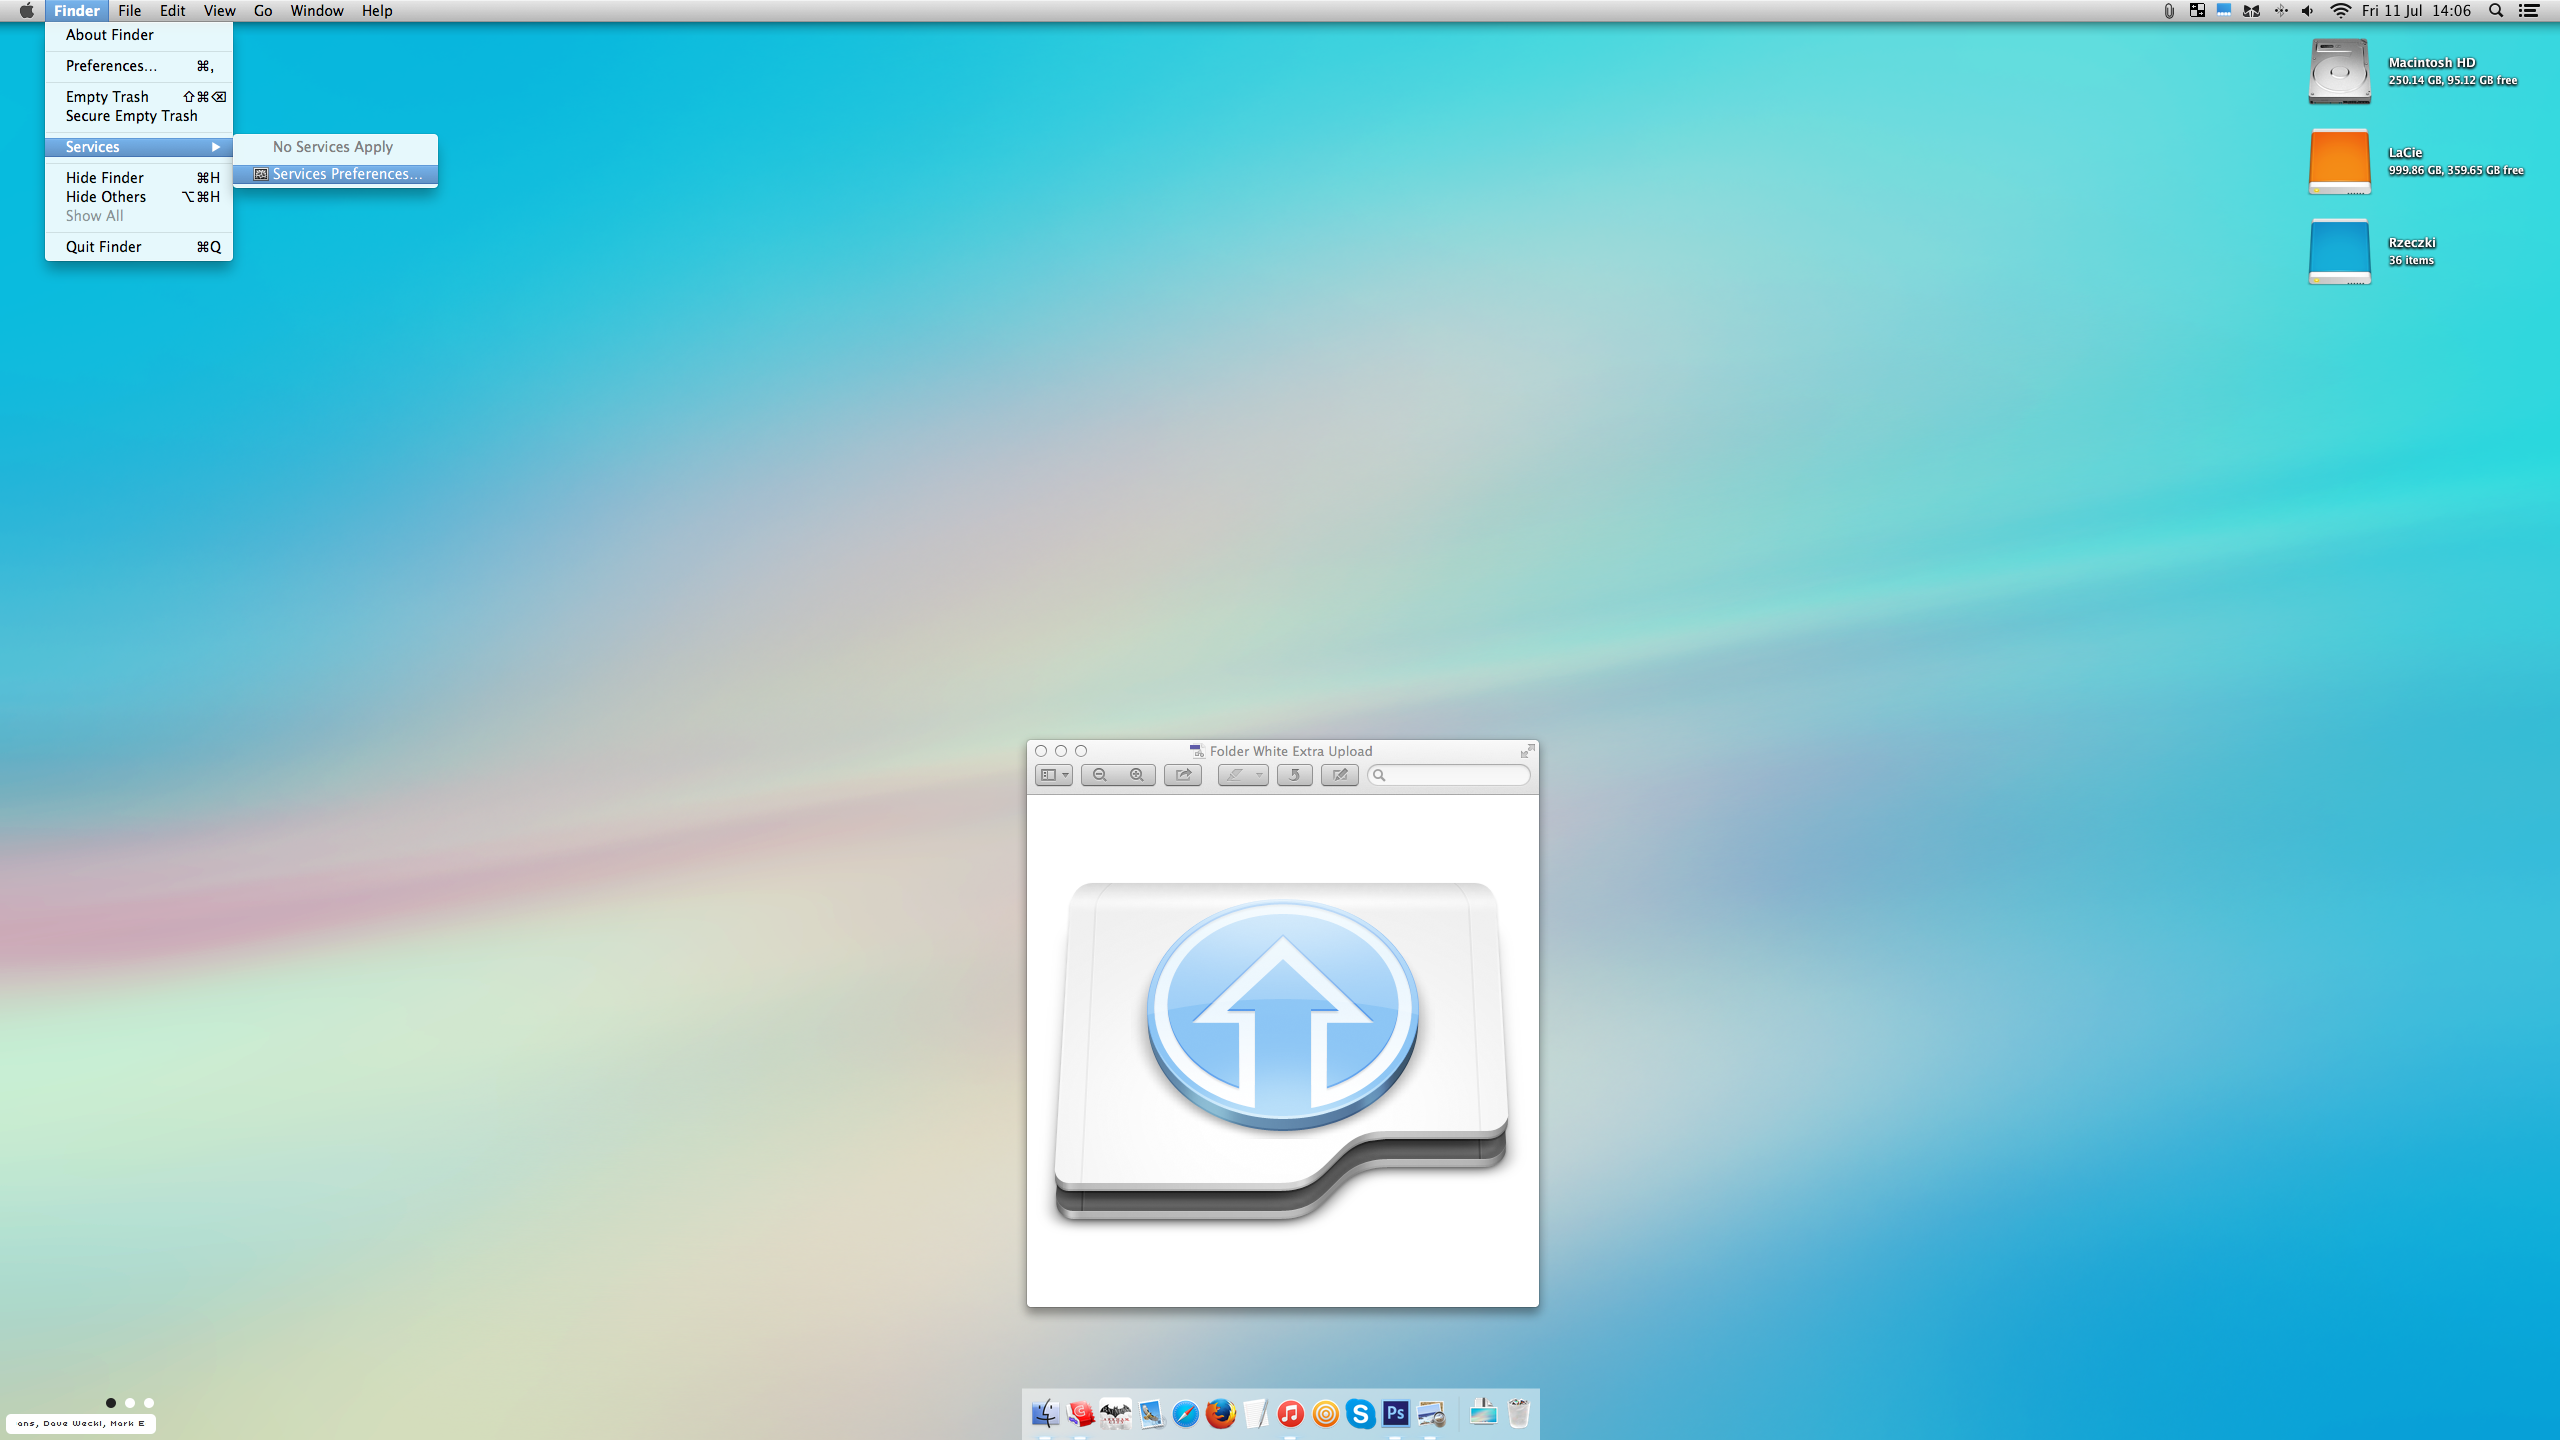The height and width of the screenshot is (1440, 2560).
Task: Click the Zoom In magnifier in Preview toolbar
Action: (1137, 775)
